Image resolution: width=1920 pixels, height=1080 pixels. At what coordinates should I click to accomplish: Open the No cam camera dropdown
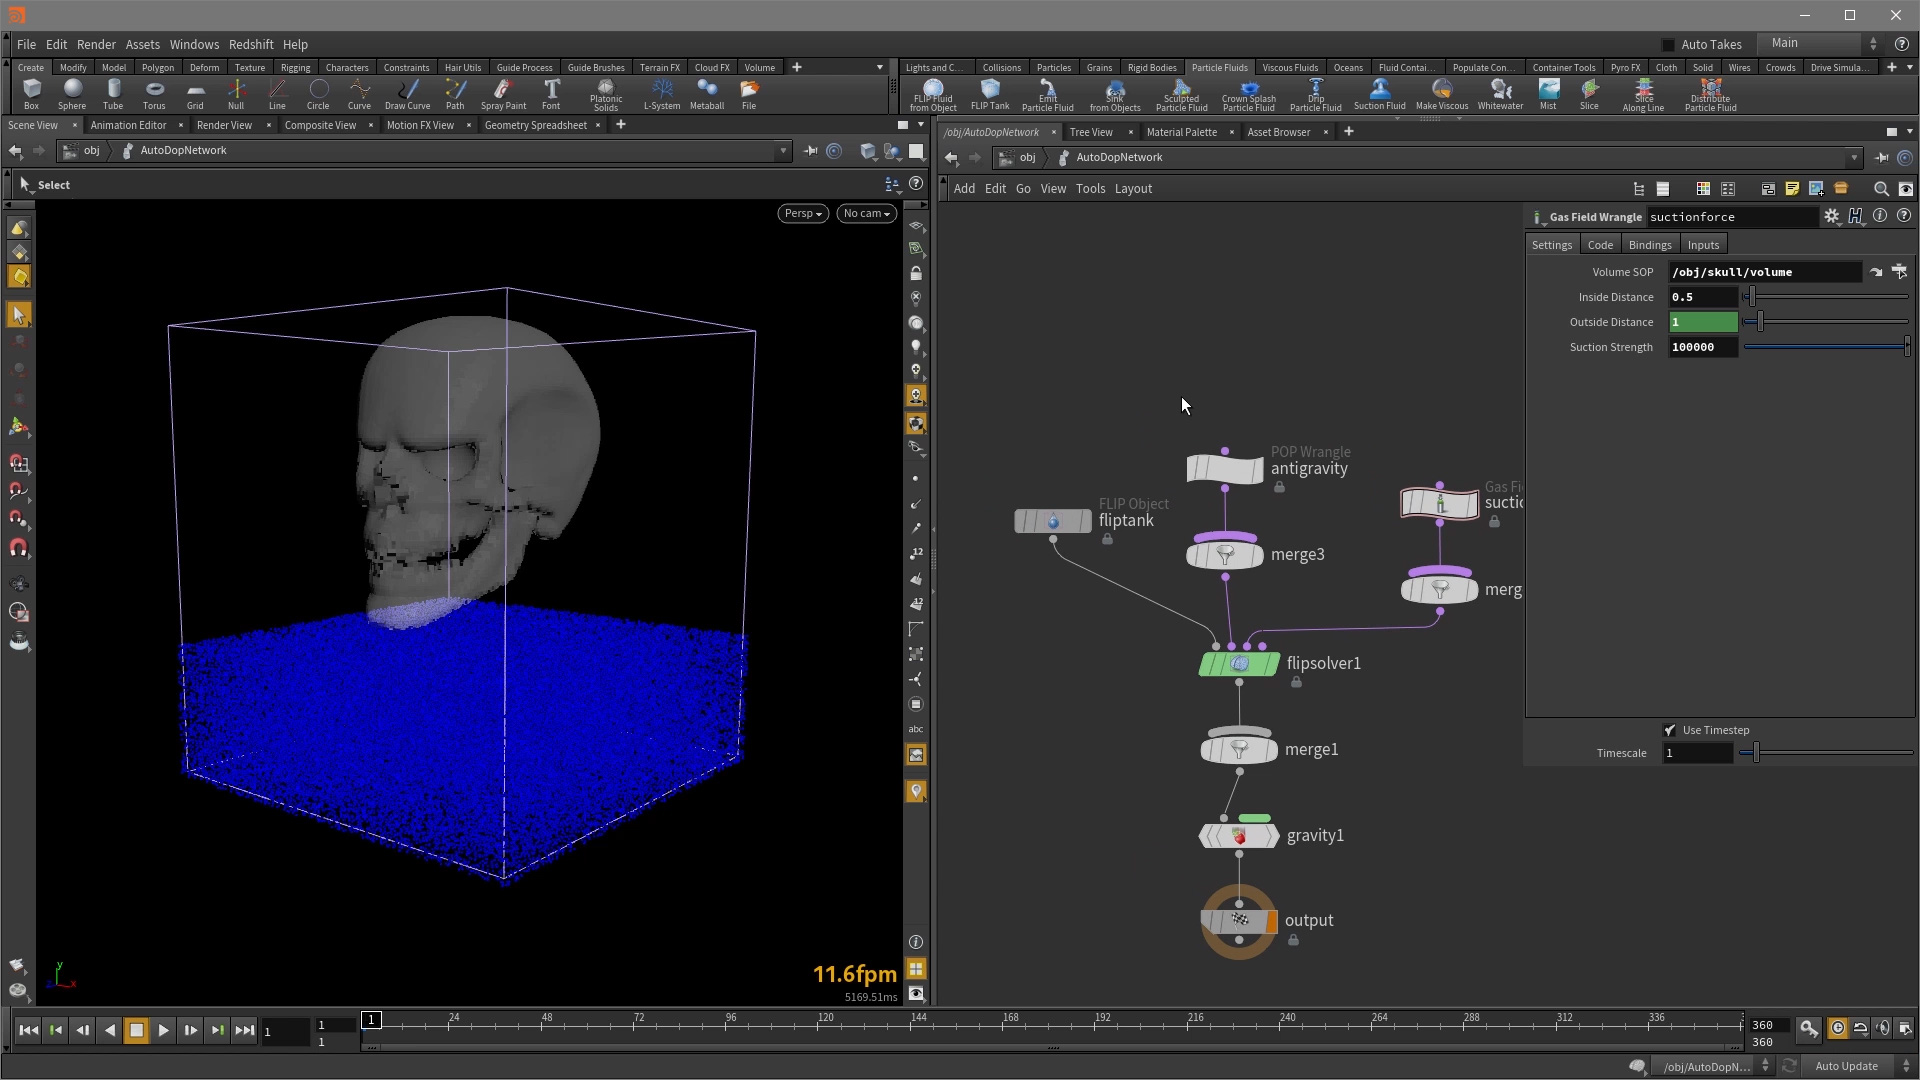[866, 213]
